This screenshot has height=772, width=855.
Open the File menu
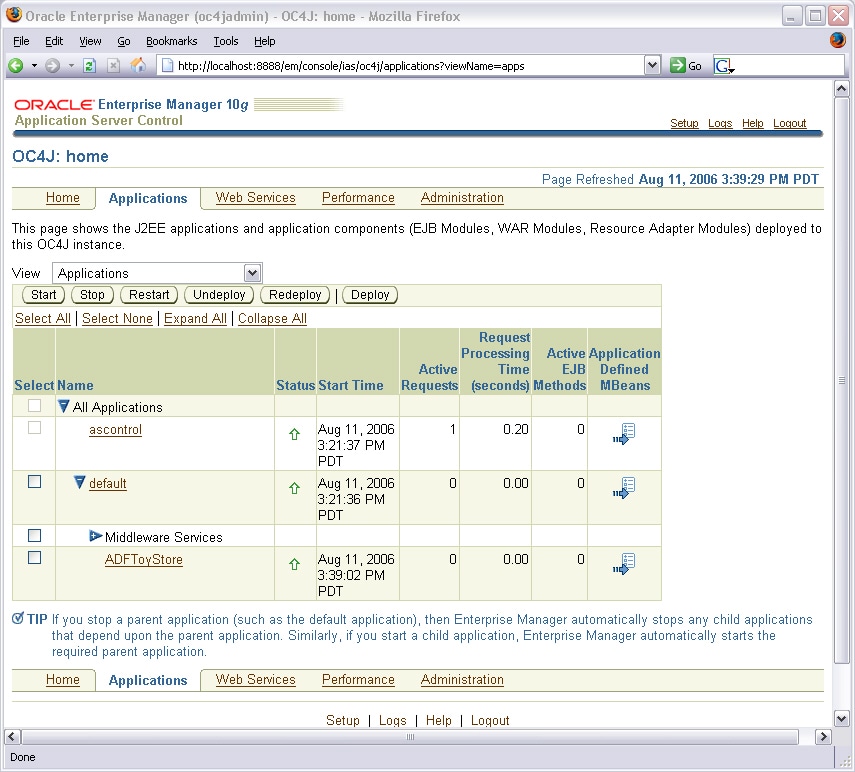point(21,41)
